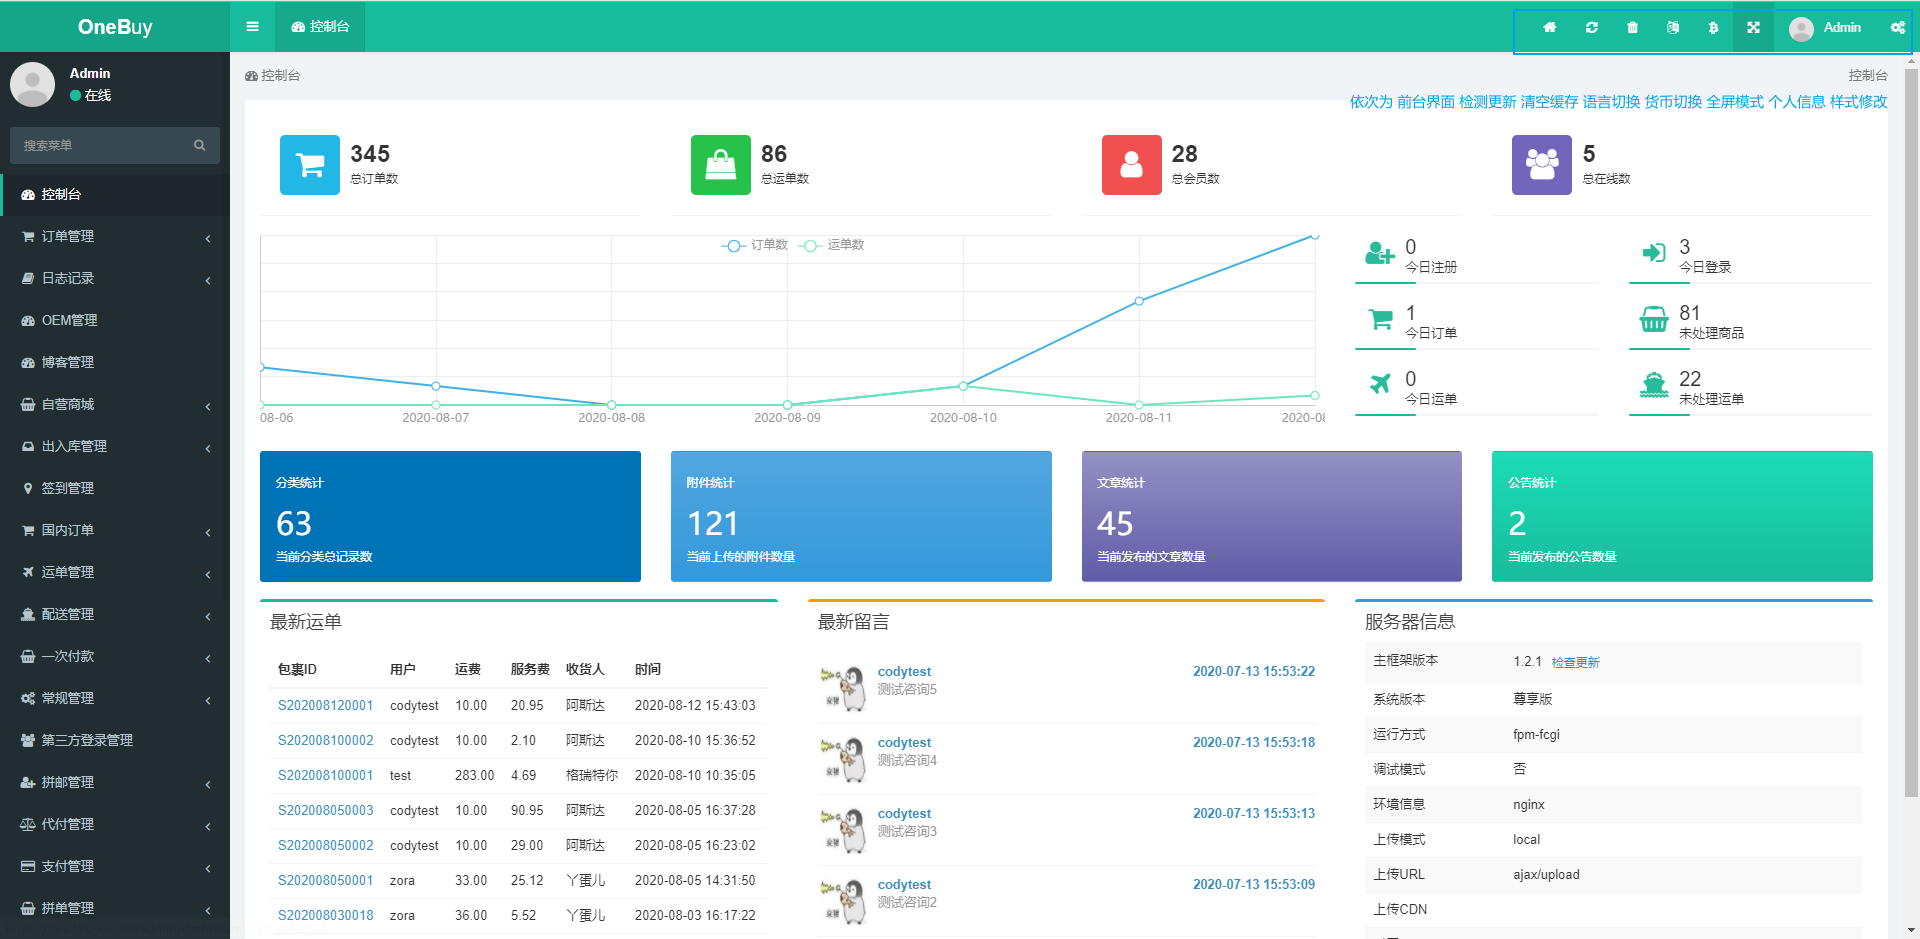
Task: Expand the 运单管理 sidebar menu
Action: 115,573
